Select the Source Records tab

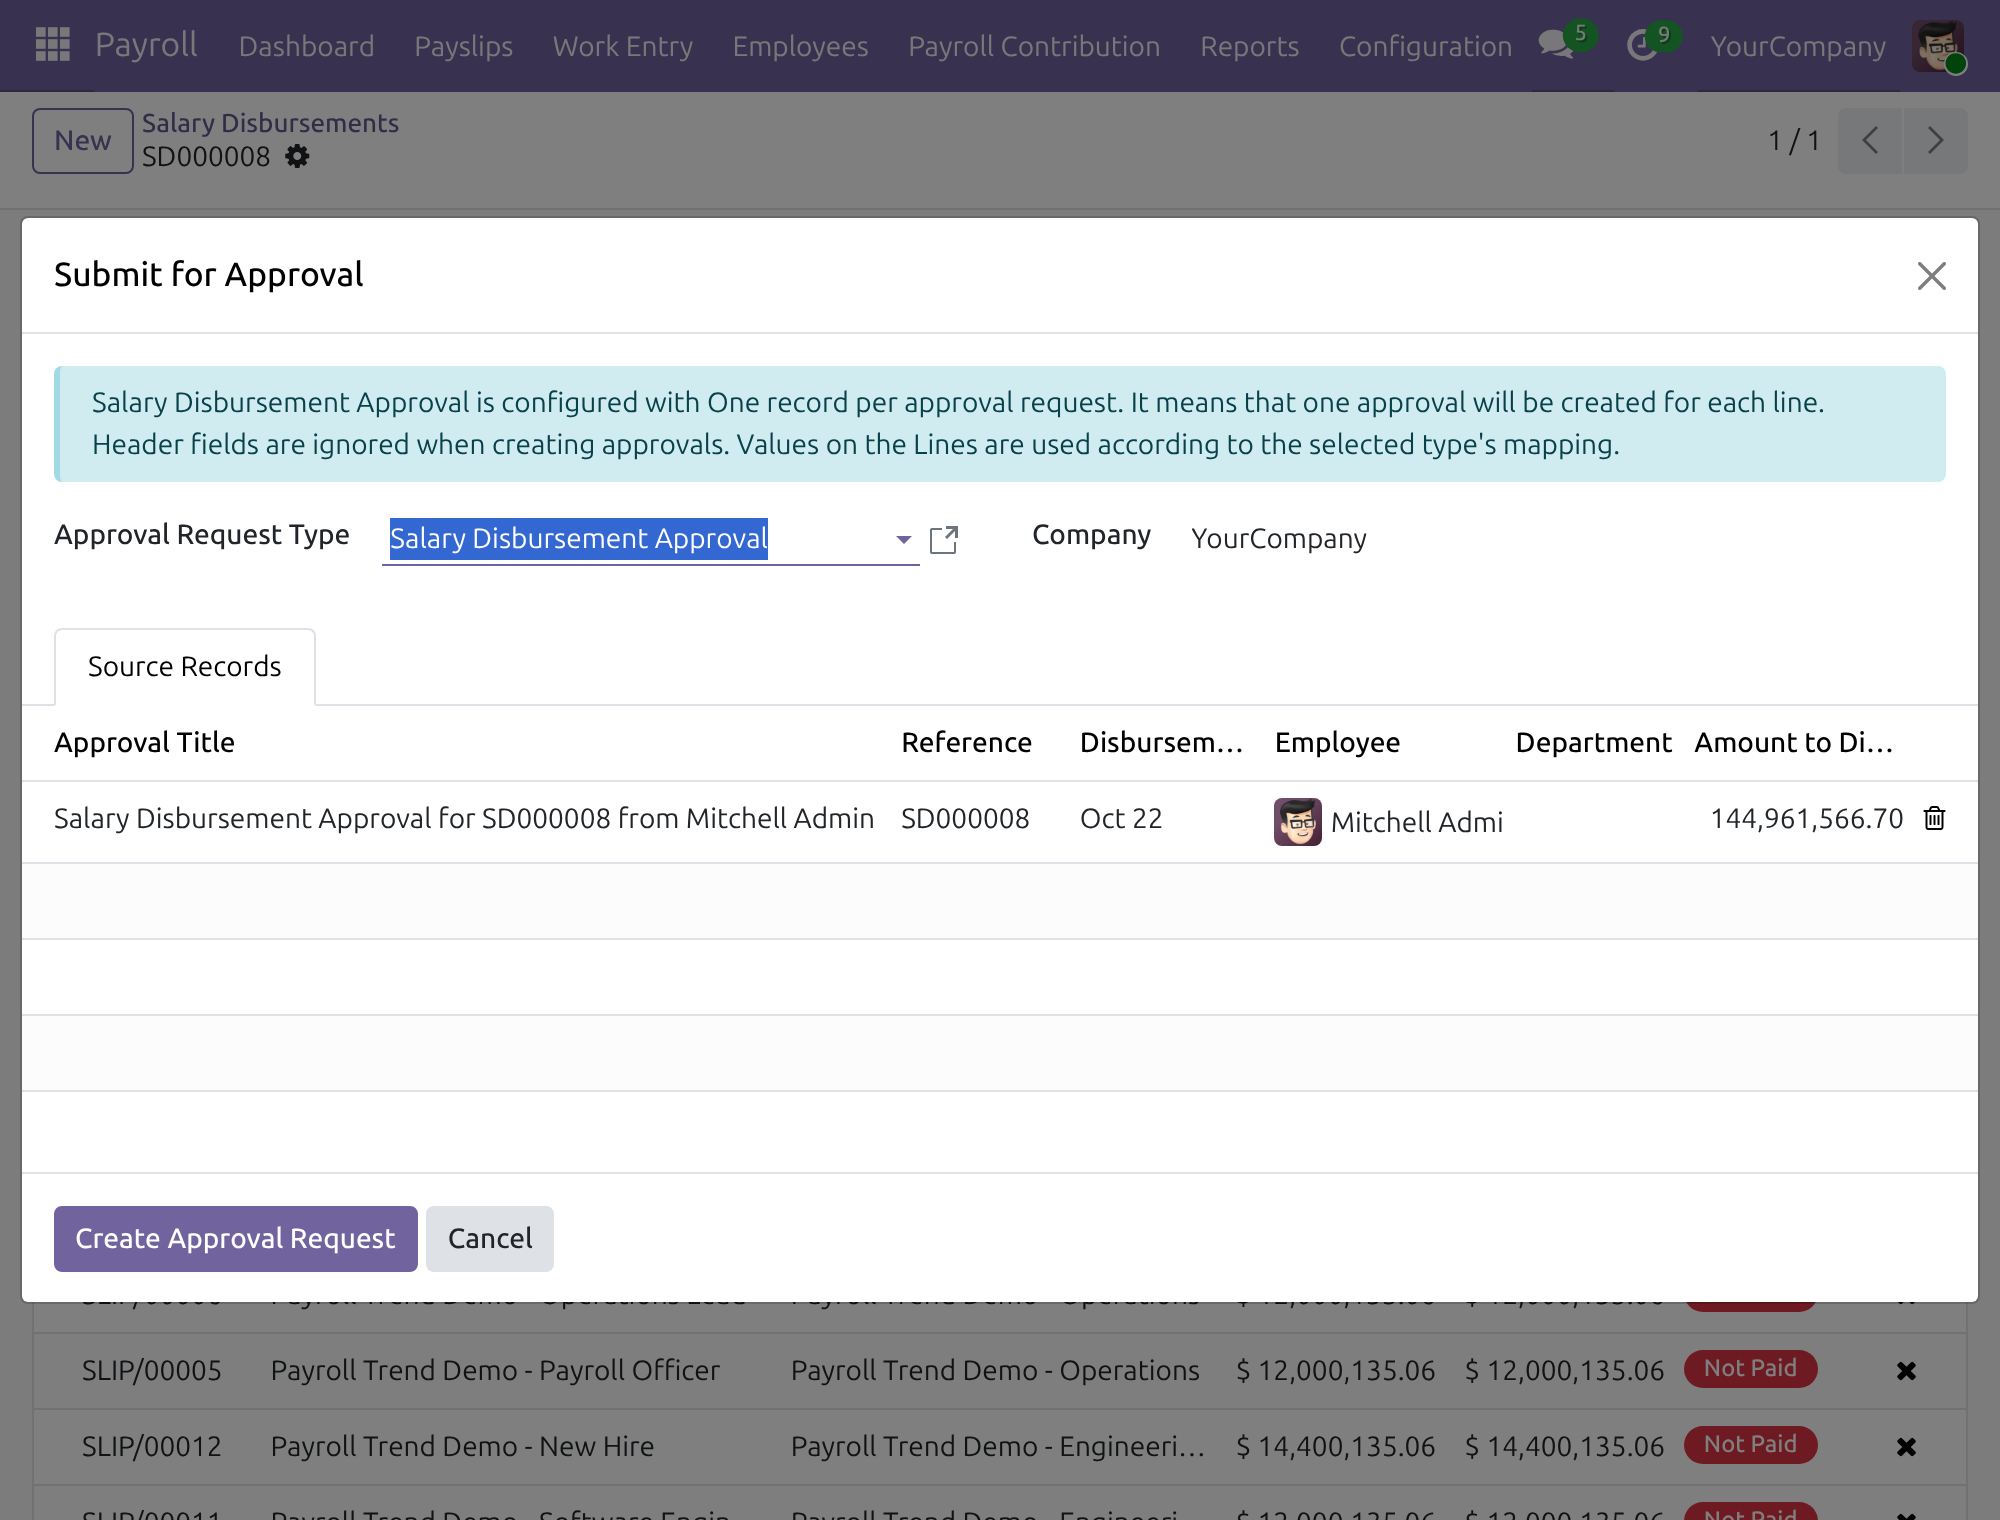tap(185, 667)
